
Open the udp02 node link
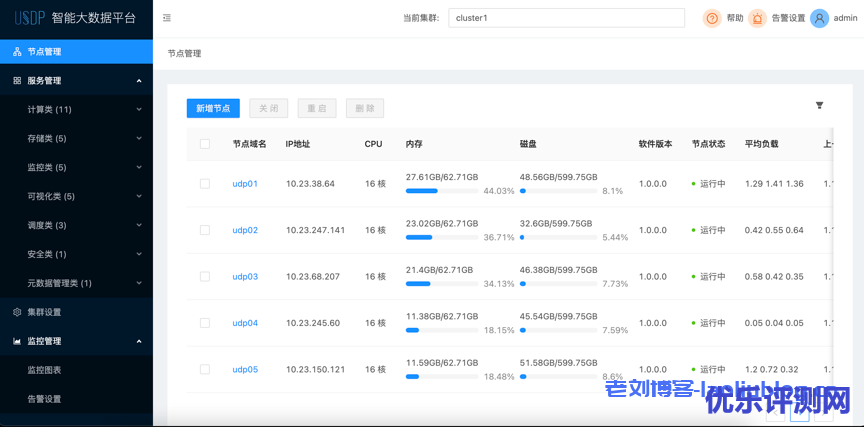point(245,230)
